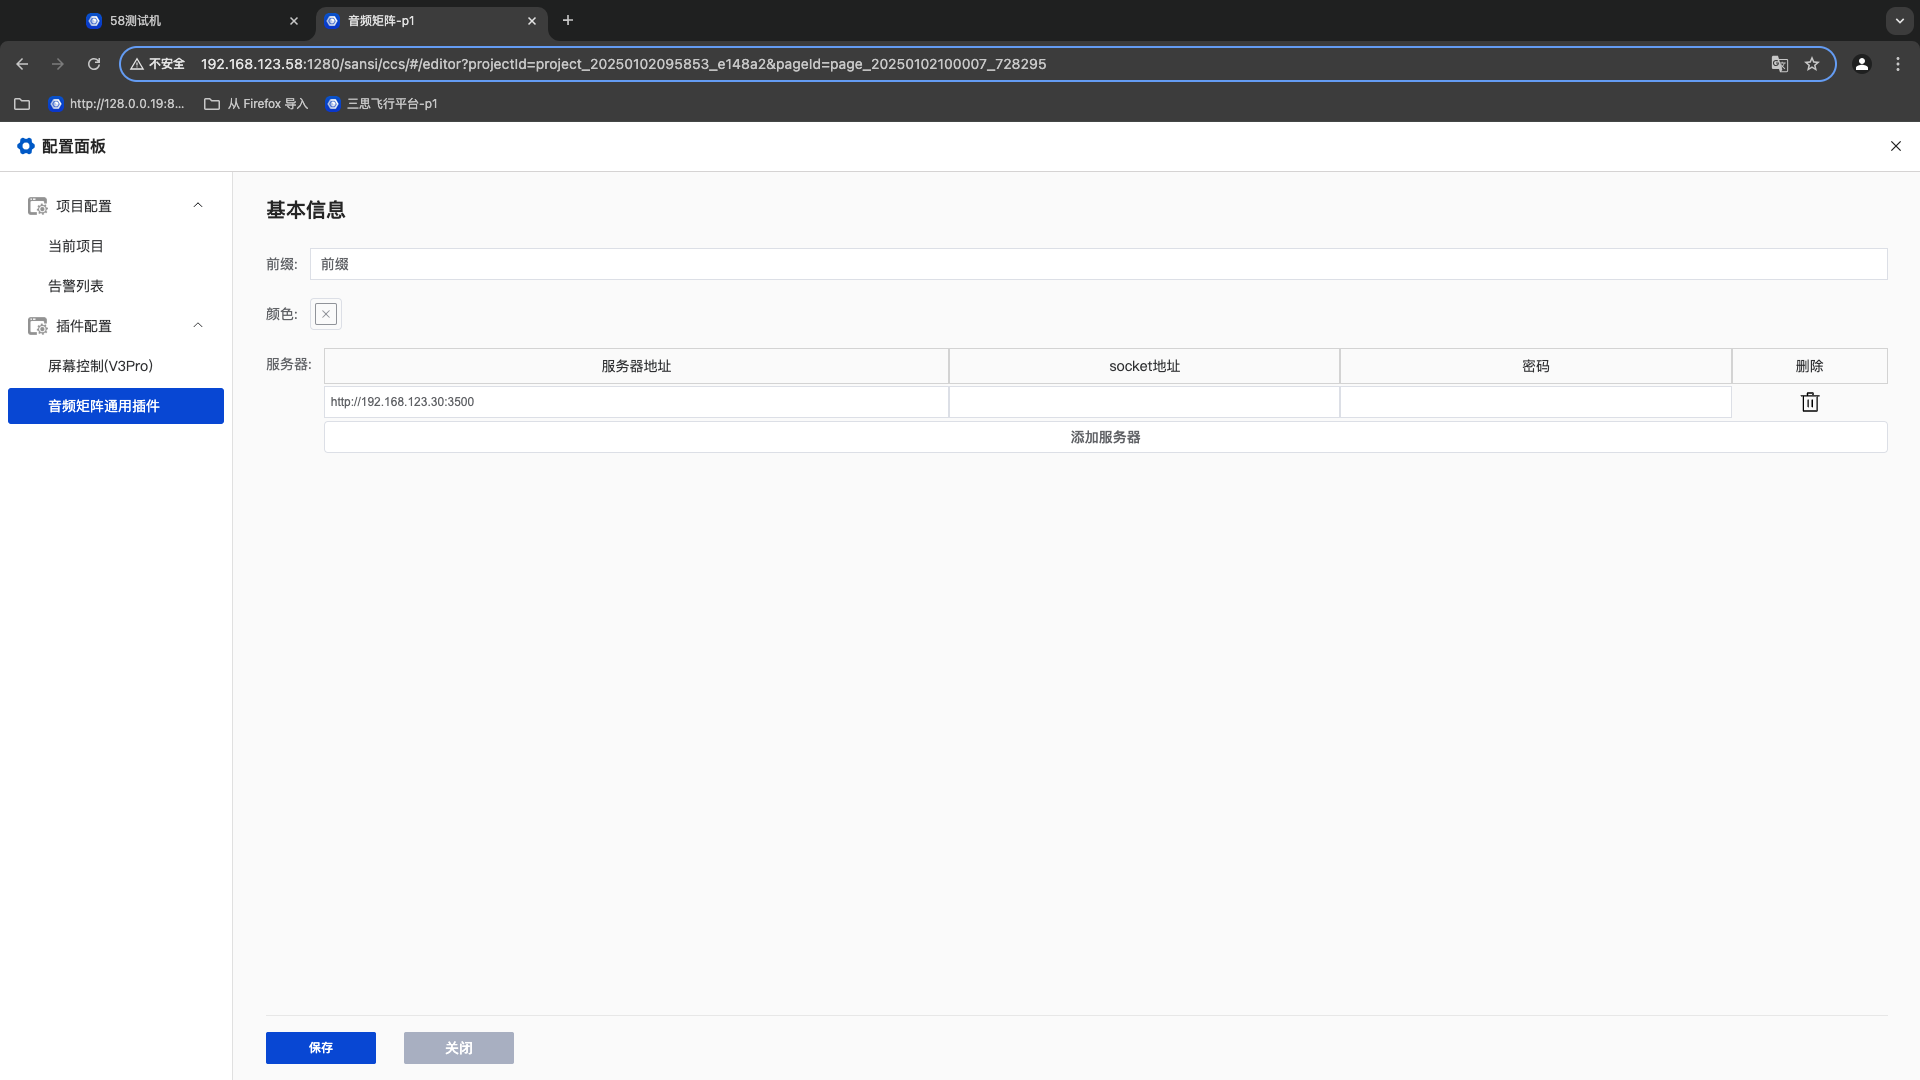The height and width of the screenshot is (1080, 1920).
Task: Select 屏幕控制(V3Pro) in the sidebar
Action: pos(100,366)
